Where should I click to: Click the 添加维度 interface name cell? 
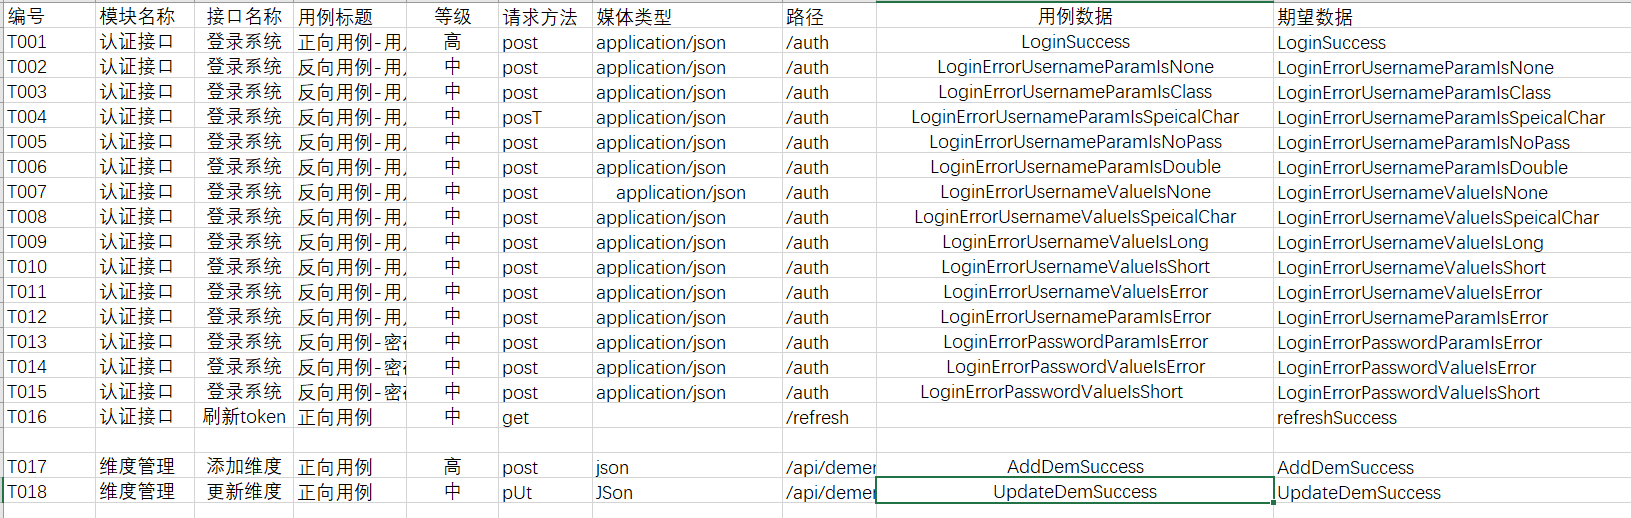point(244,467)
